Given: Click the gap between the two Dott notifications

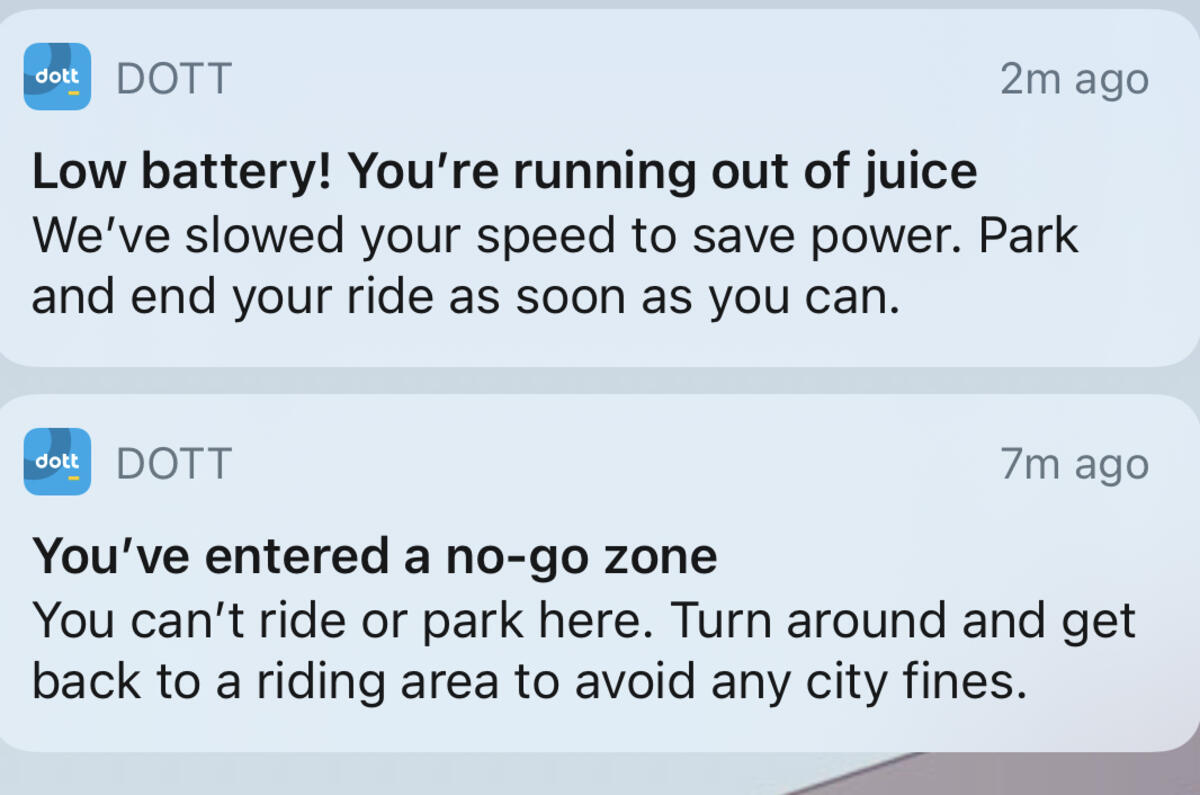Looking at the screenshot, I should 600,380.
